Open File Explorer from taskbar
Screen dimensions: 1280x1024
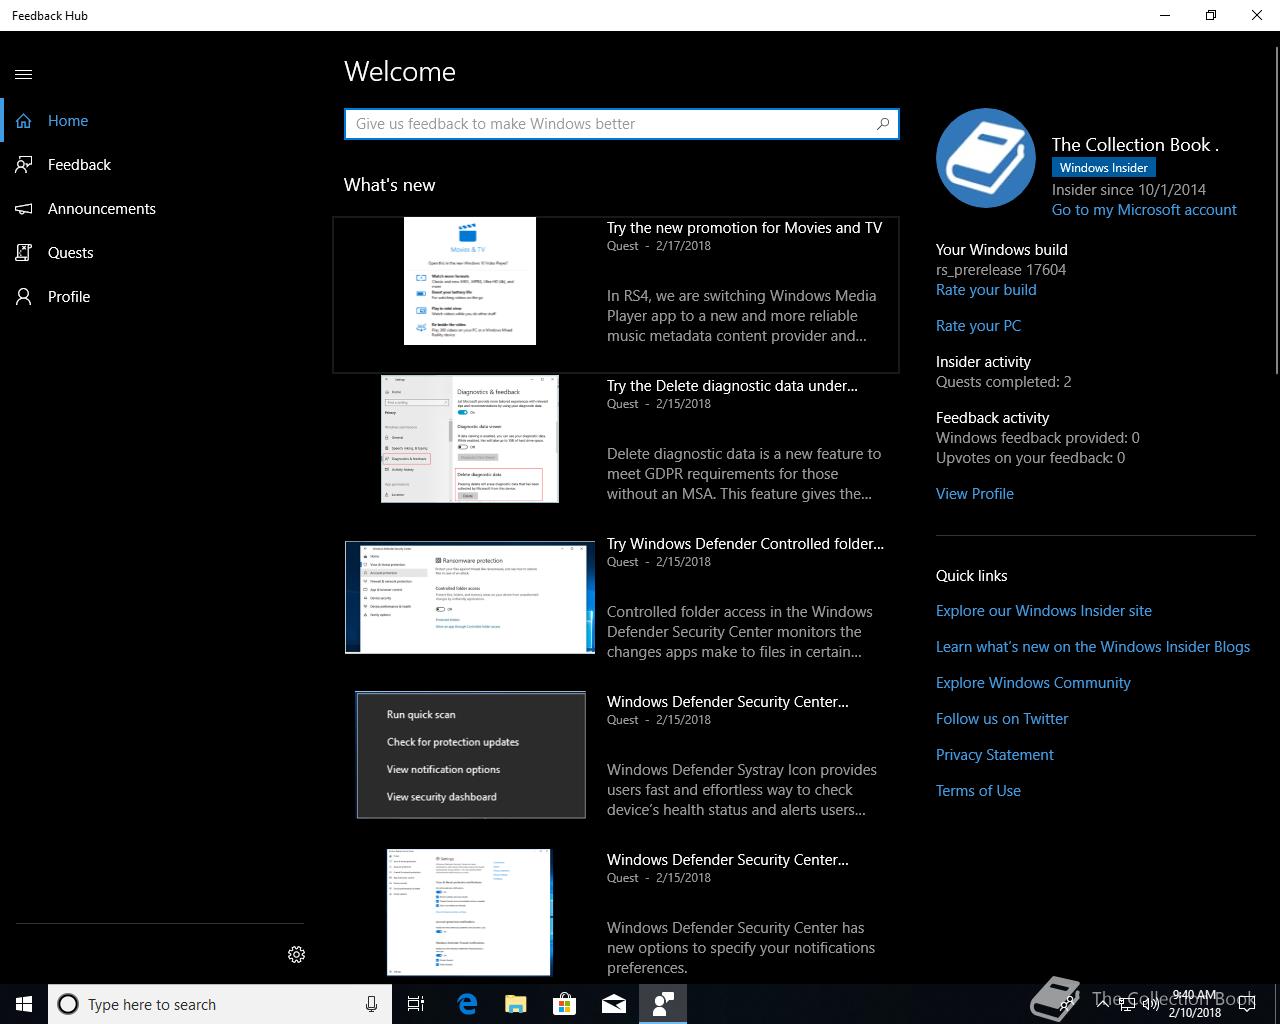click(516, 1004)
